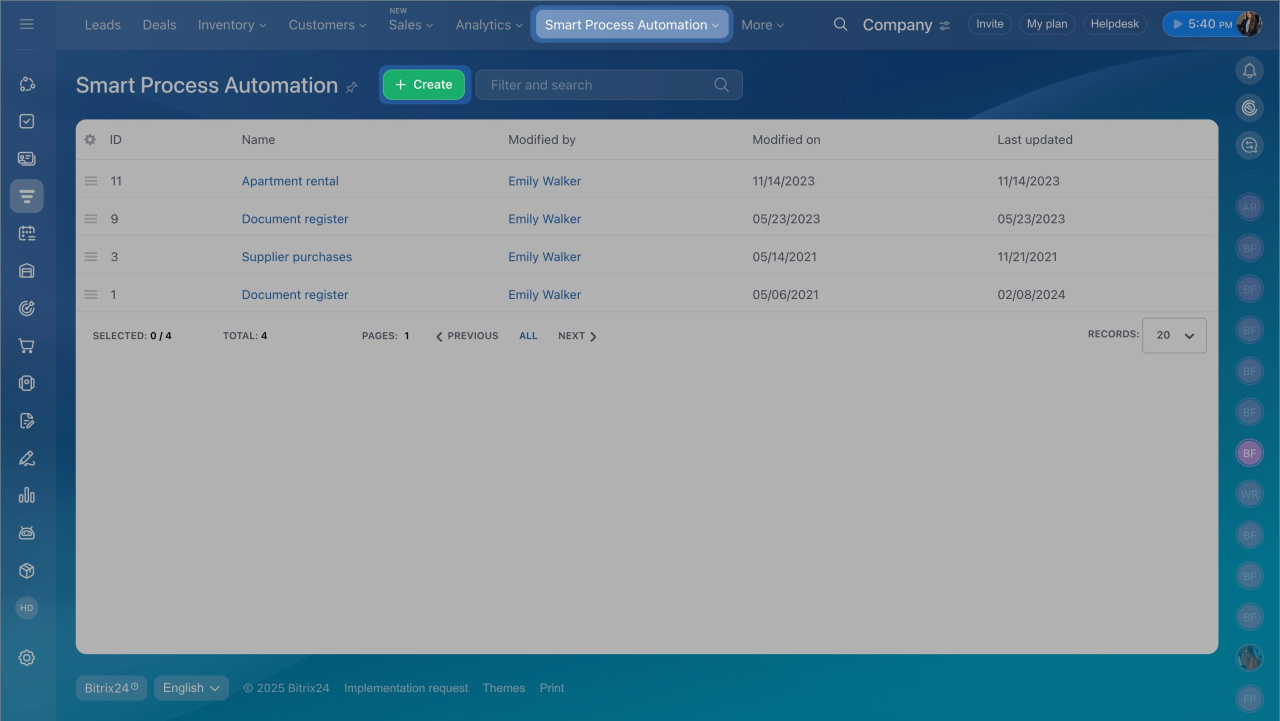This screenshot has height=721, width=1280.
Task: Click the magnifier search icon in top bar
Action: click(841, 25)
